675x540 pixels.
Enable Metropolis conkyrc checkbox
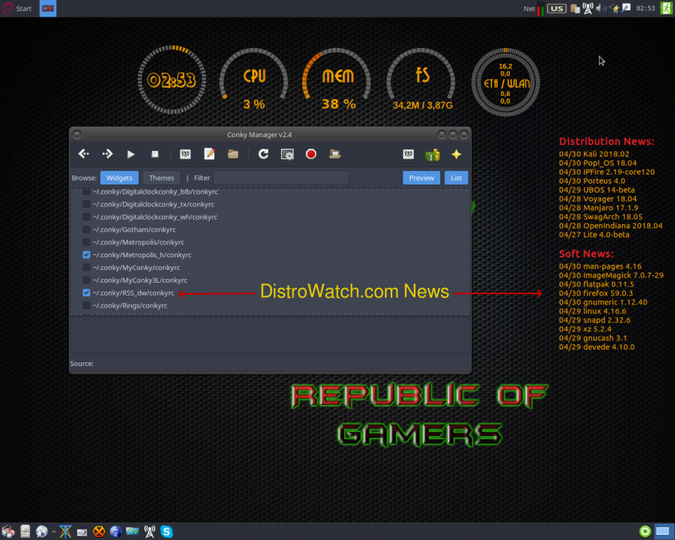click(87, 242)
